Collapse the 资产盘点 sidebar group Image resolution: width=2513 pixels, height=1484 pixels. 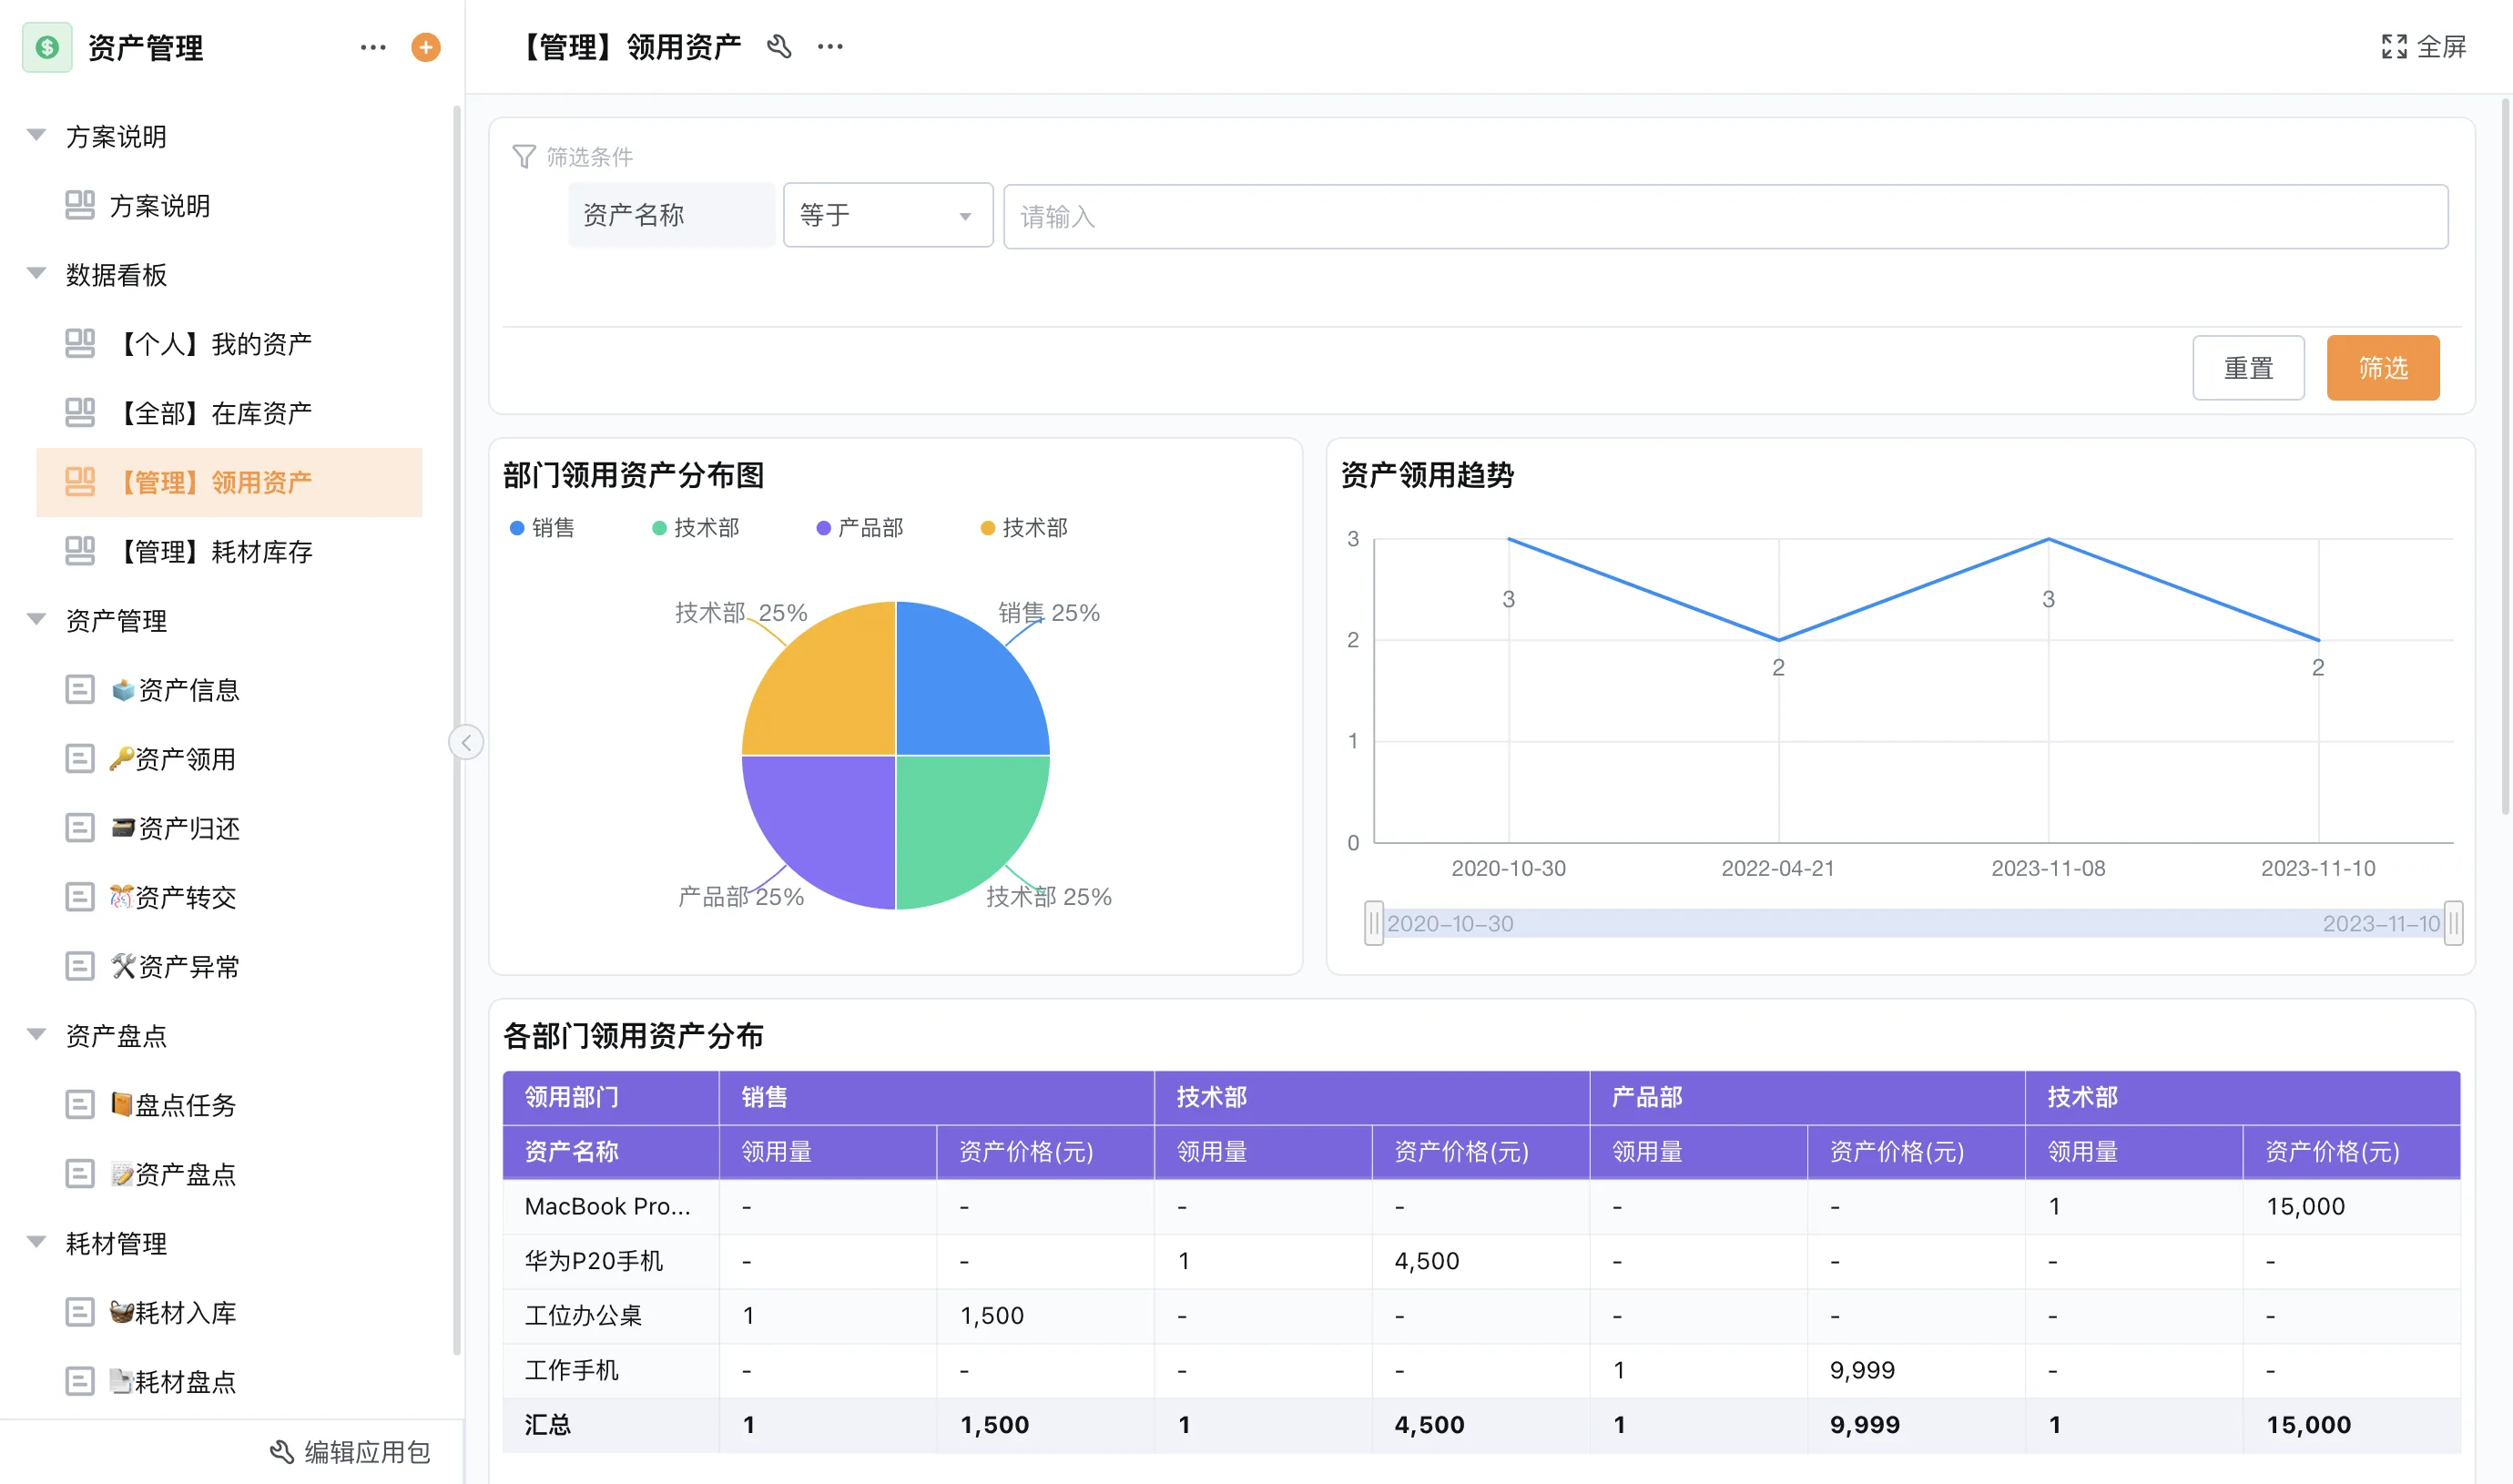(37, 1035)
